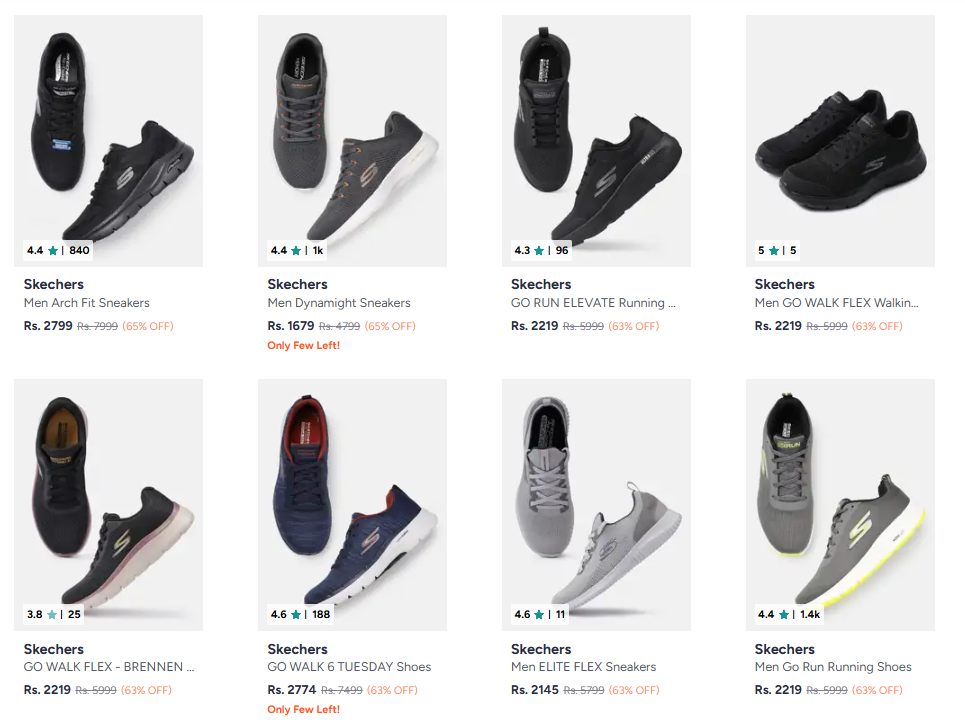
Task: Click the 5 star rating badge
Action: tap(776, 250)
